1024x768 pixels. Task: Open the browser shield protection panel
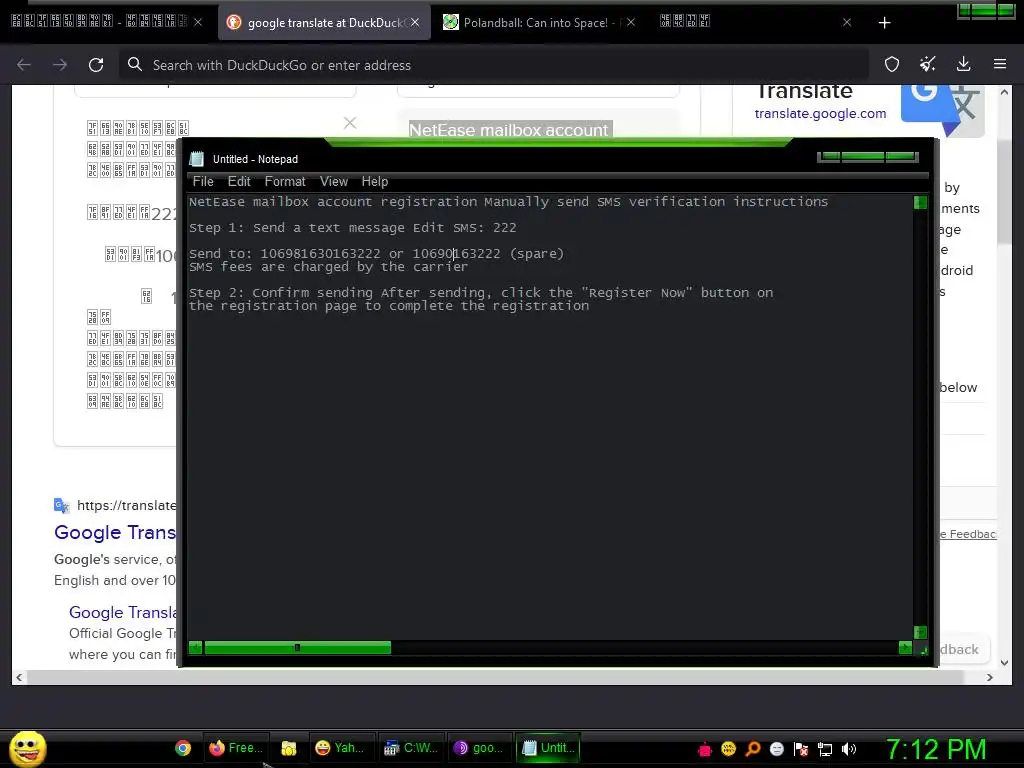(891, 64)
